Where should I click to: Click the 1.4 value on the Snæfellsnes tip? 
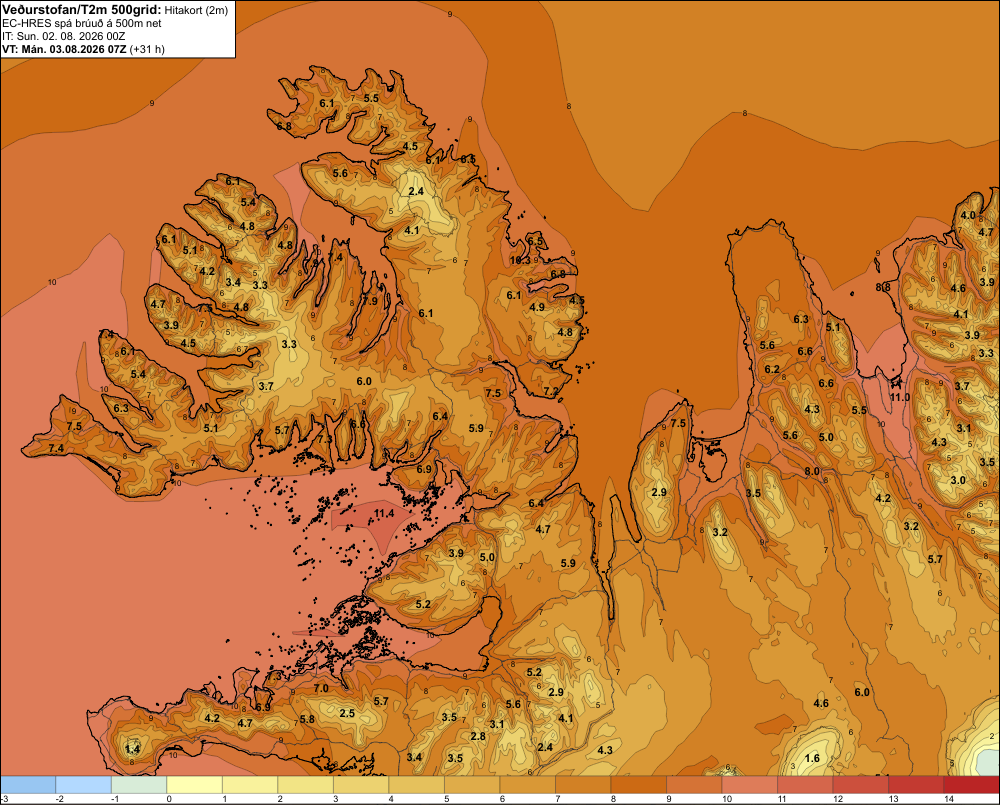(x=133, y=749)
